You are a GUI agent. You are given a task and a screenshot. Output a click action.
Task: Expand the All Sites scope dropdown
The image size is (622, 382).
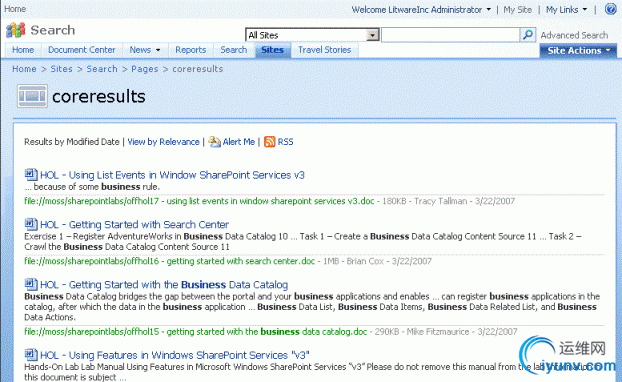pyautogui.click(x=372, y=35)
